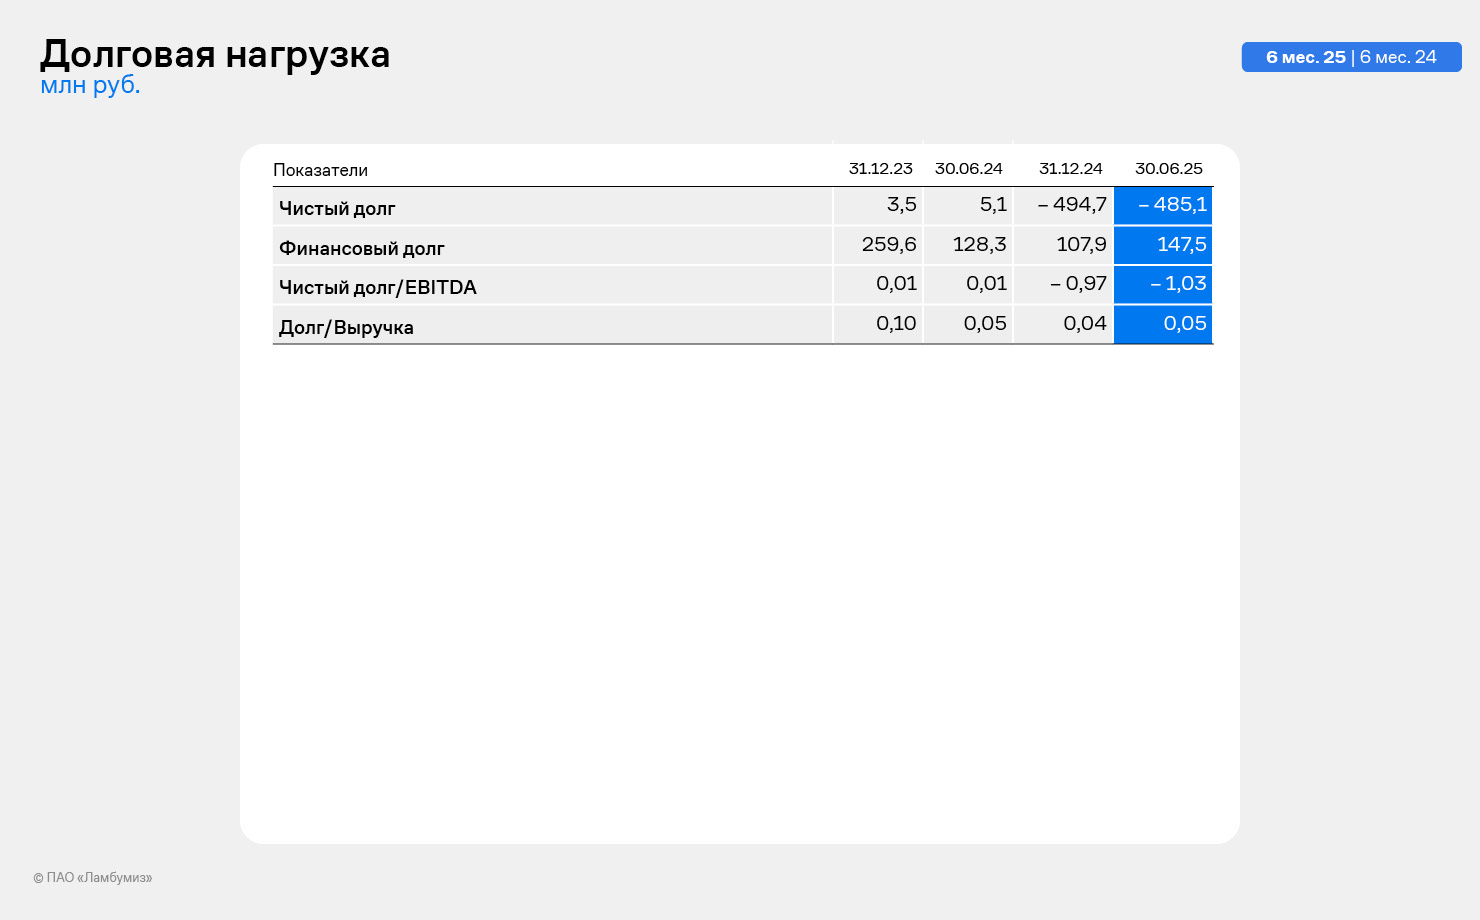Select the blue highlighted cell "147,5"
The image size is (1480, 920).
coord(1181,245)
